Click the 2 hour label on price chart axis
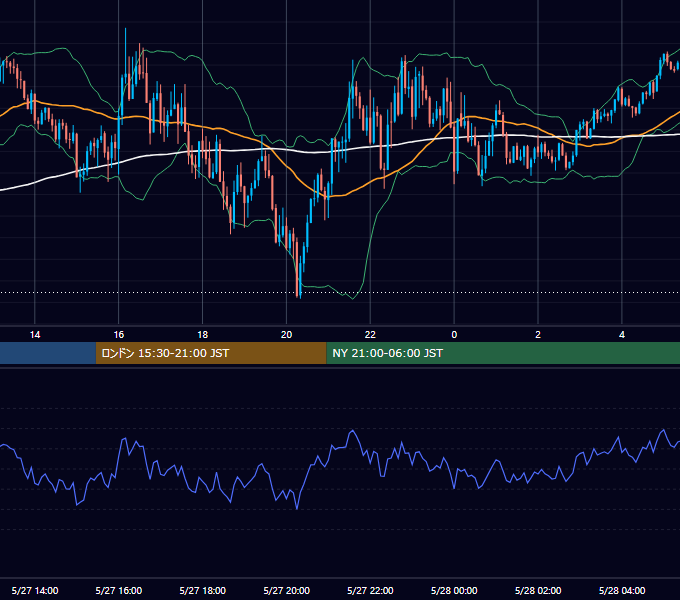 pos(538,335)
